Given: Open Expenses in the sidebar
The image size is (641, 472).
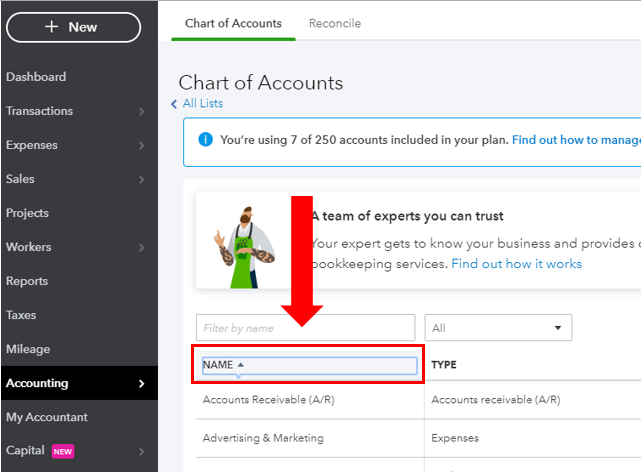Looking at the screenshot, I should point(31,145).
